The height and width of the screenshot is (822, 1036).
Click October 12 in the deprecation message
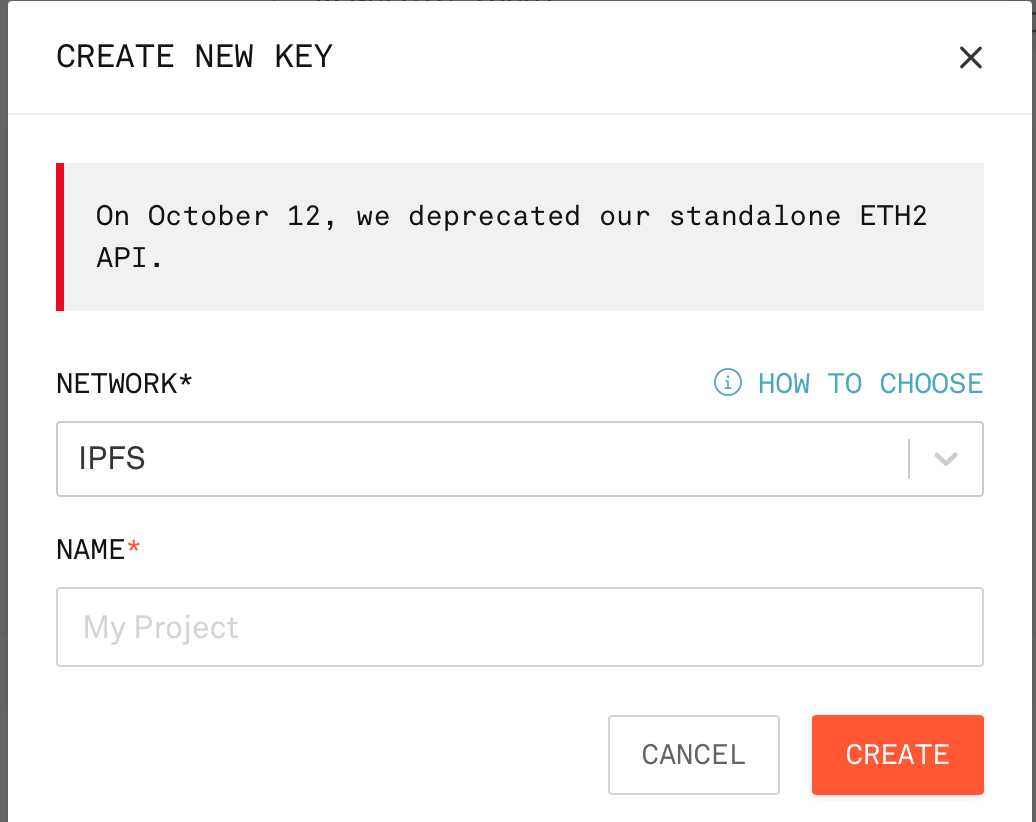pos(235,217)
